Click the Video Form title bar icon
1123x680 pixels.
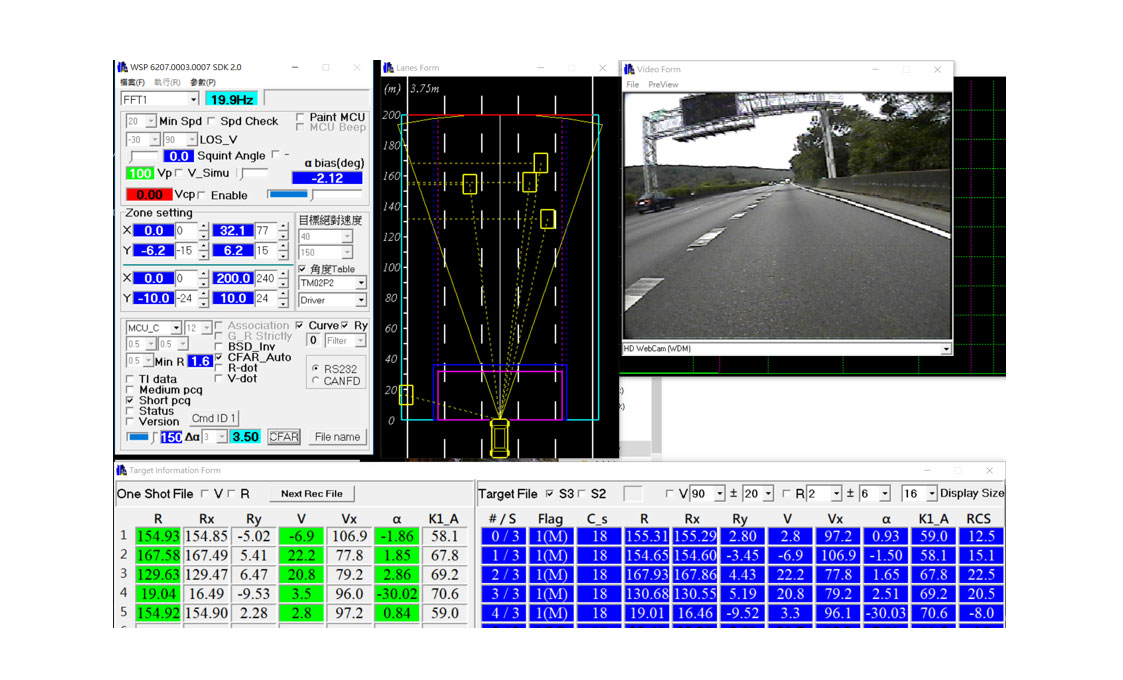point(629,69)
